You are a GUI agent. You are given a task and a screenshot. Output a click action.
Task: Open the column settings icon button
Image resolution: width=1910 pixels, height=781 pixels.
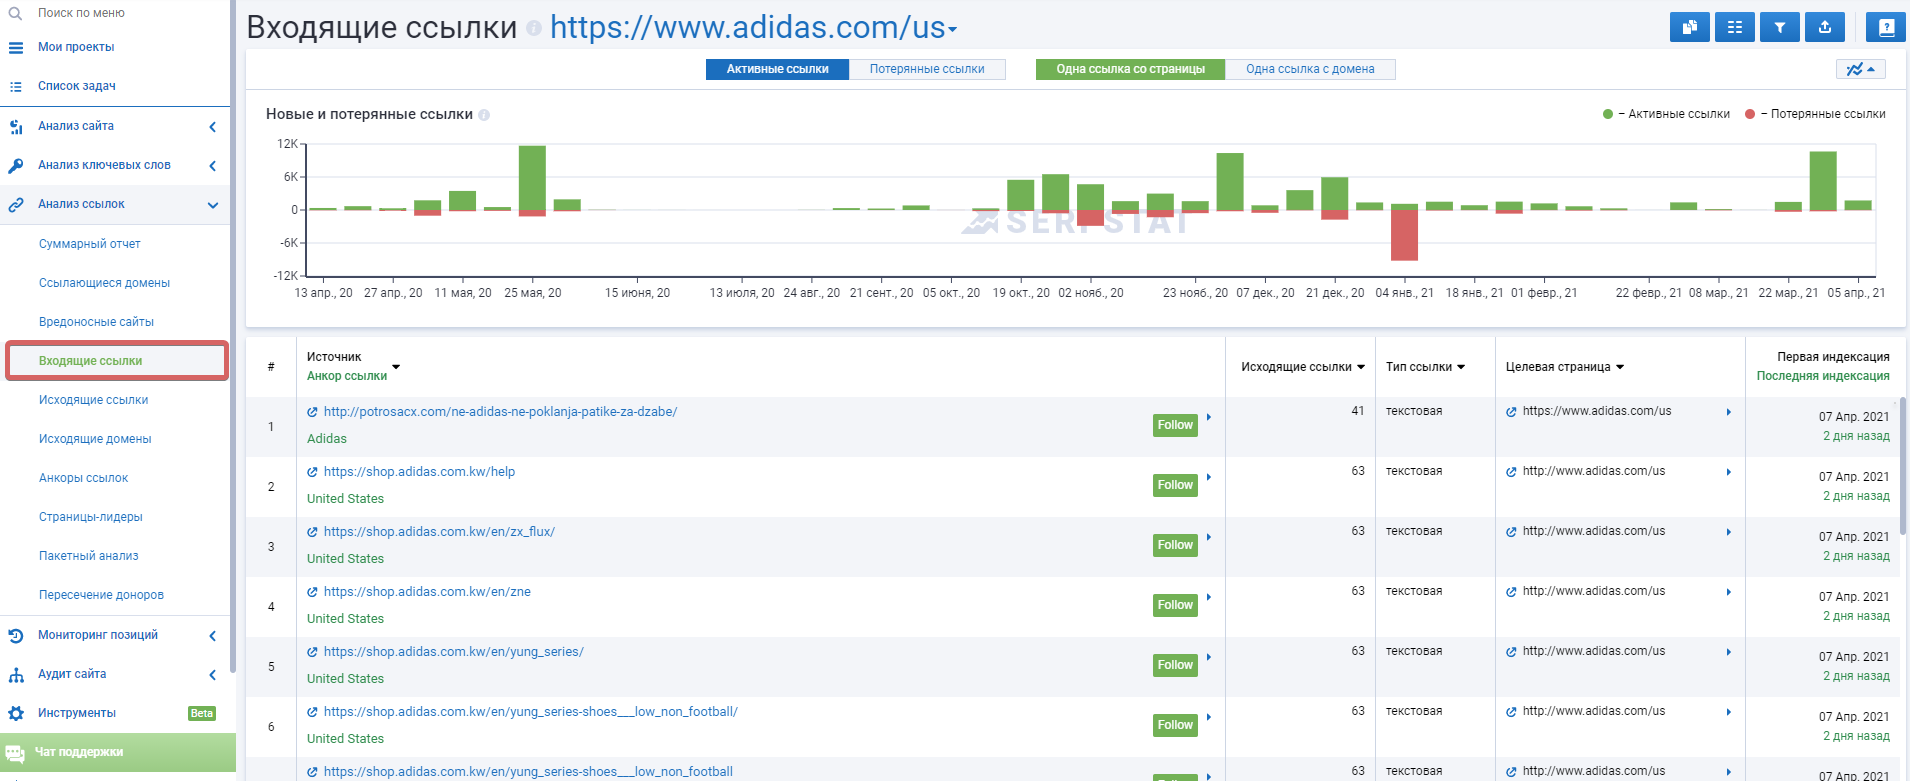coord(1735,28)
